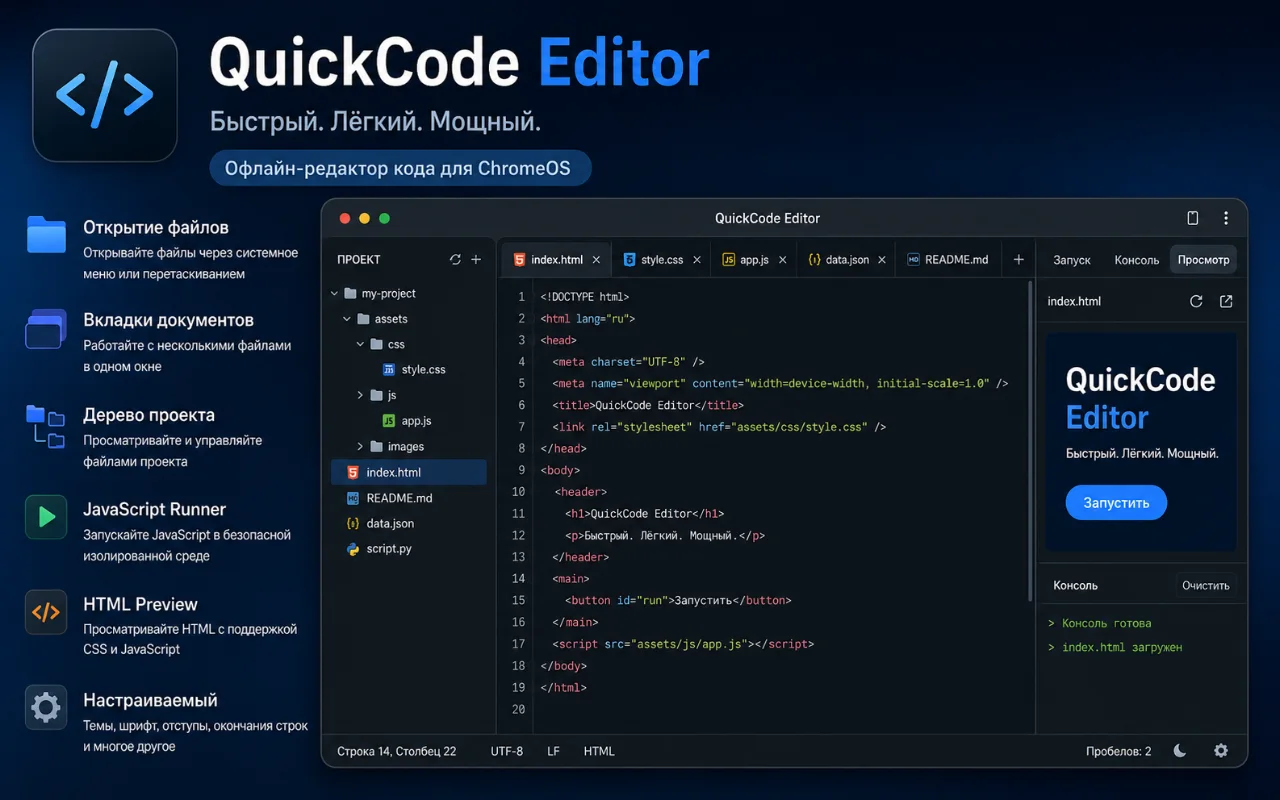The image size is (1280, 800).
Task: Close the style.css tab
Action: click(x=697, y=260)
